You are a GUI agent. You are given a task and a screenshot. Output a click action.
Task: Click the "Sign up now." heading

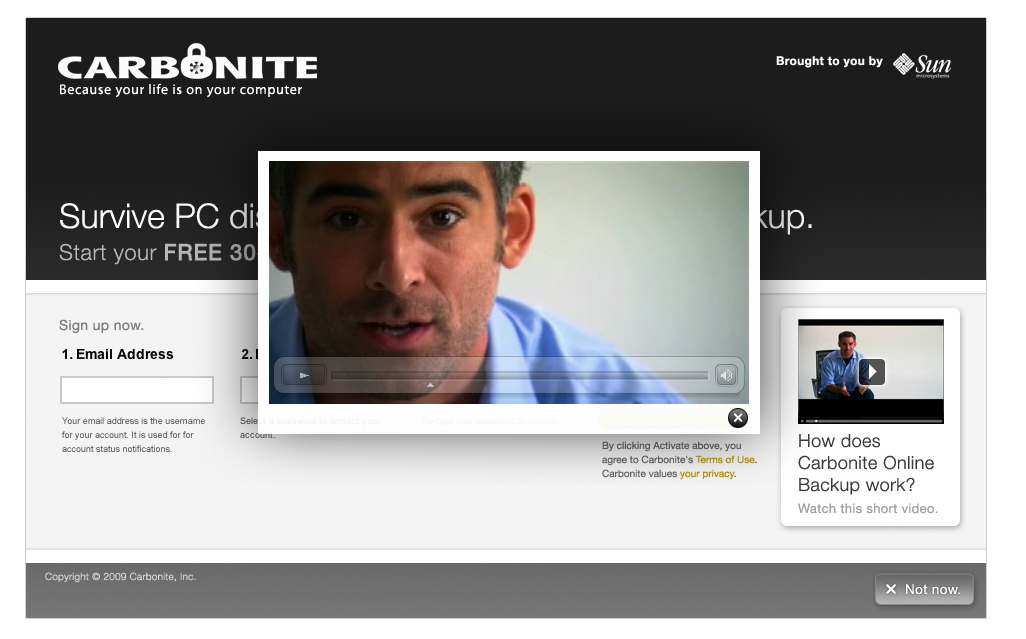coord(101,325)
